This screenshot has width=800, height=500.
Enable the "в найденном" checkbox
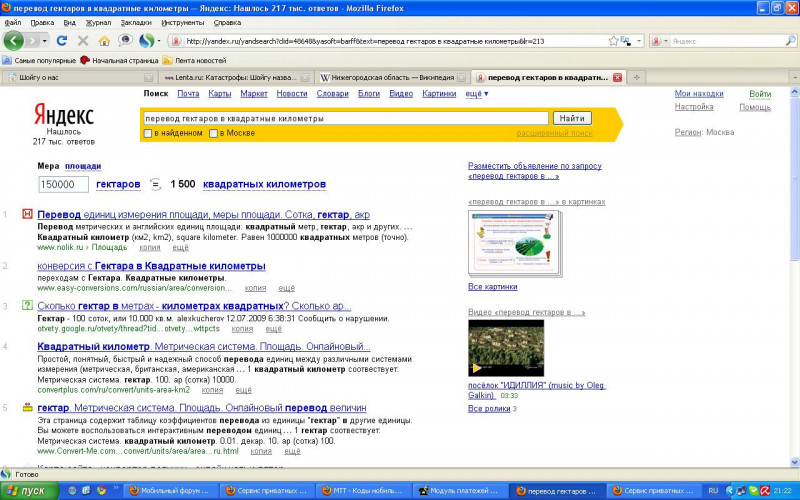point(148,133)
